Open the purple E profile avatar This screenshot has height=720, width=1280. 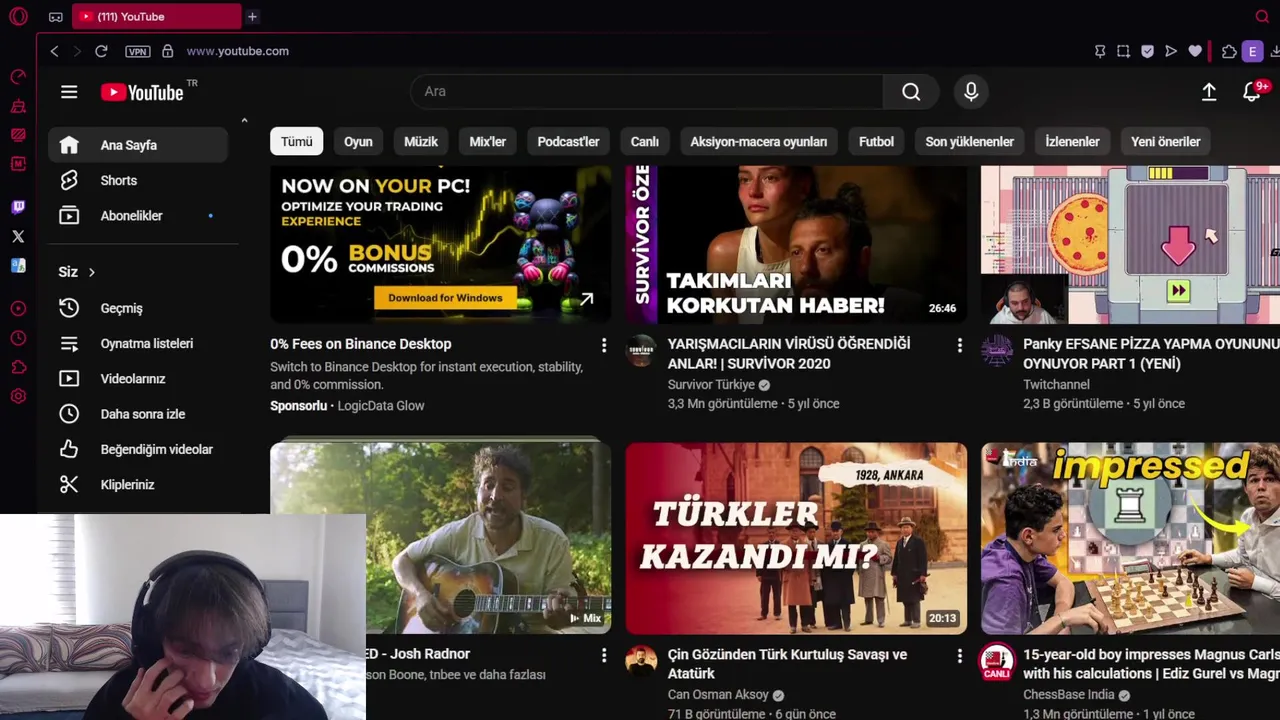tap(1252, 51)
